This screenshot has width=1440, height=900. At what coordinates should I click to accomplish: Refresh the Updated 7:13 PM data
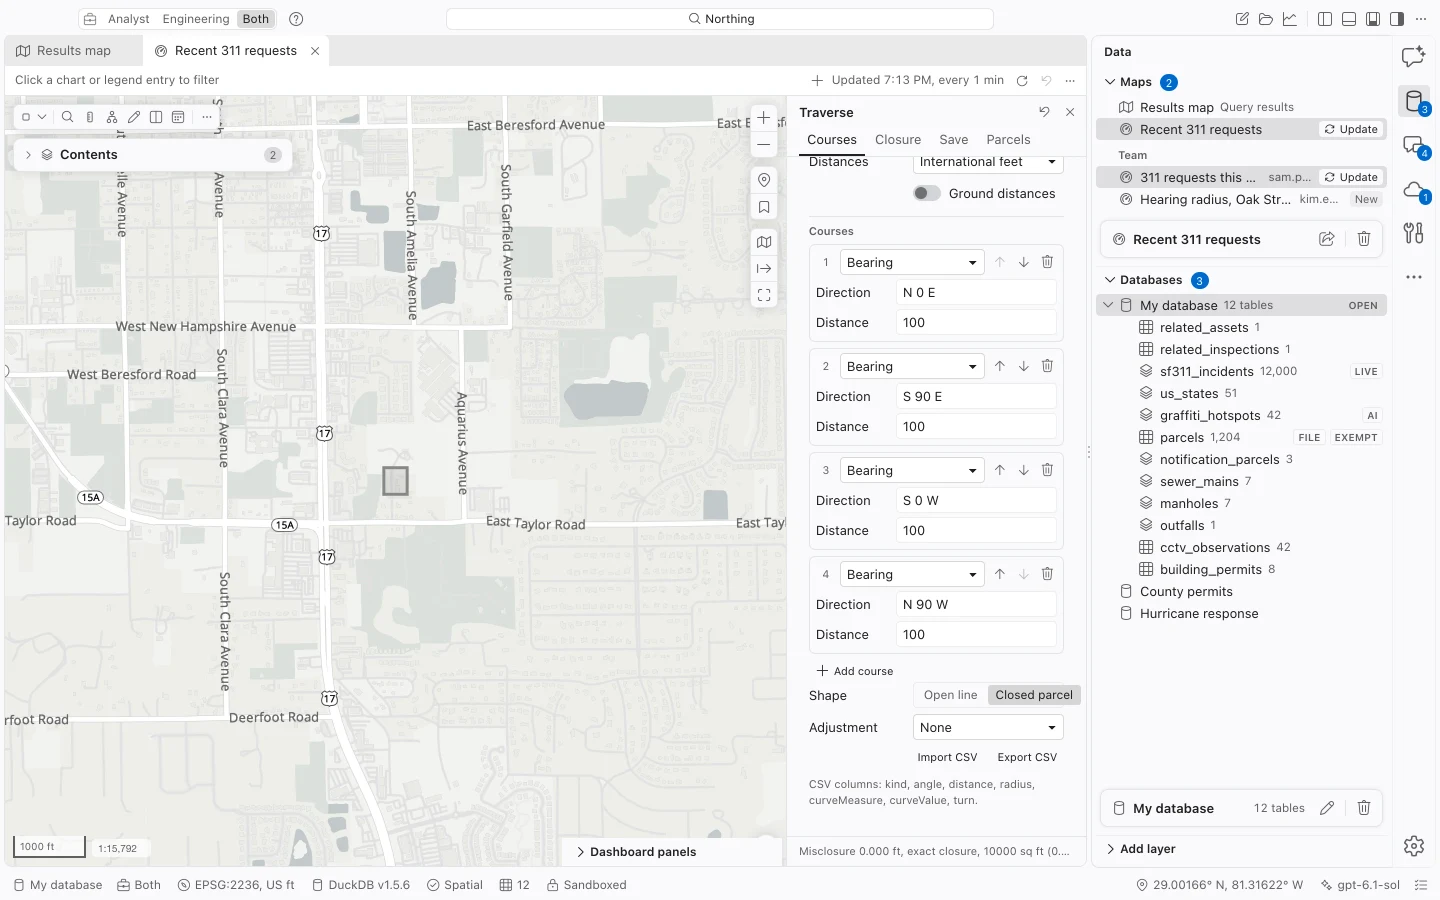(x=1022, y=80)
